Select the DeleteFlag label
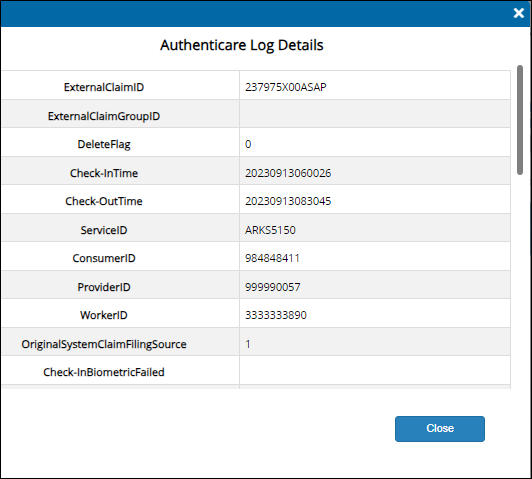This screenshot has height=479, width=532. pos(104,144)
